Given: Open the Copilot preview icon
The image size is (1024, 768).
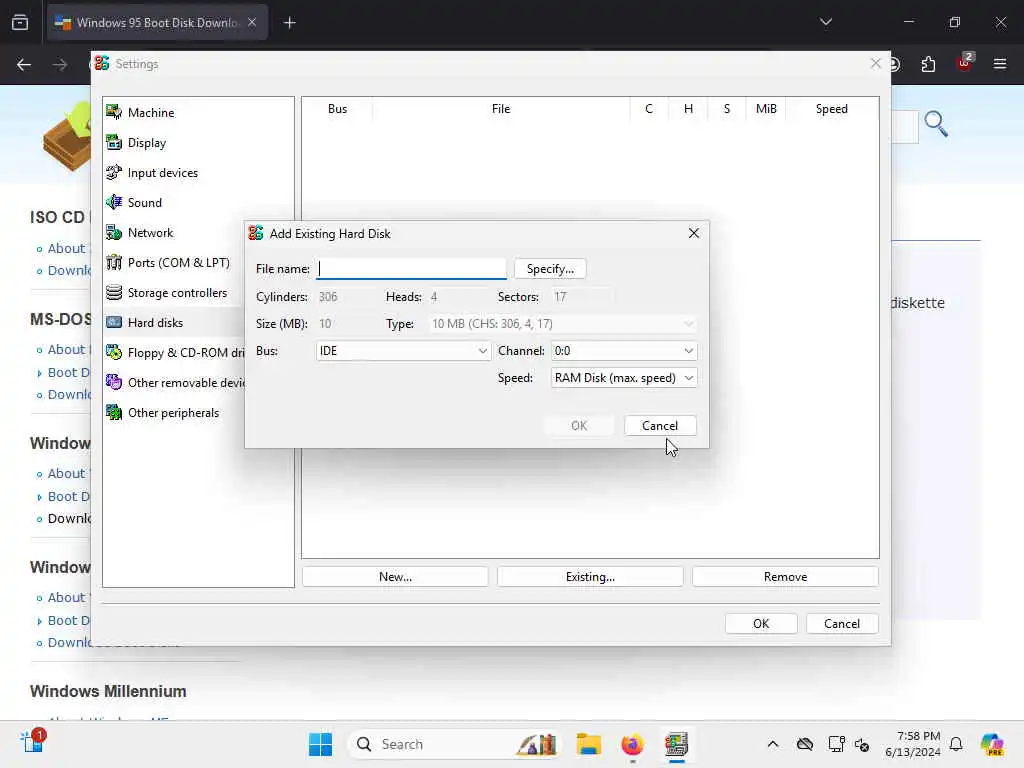Looking at the screenshot, I should point(992,744).
